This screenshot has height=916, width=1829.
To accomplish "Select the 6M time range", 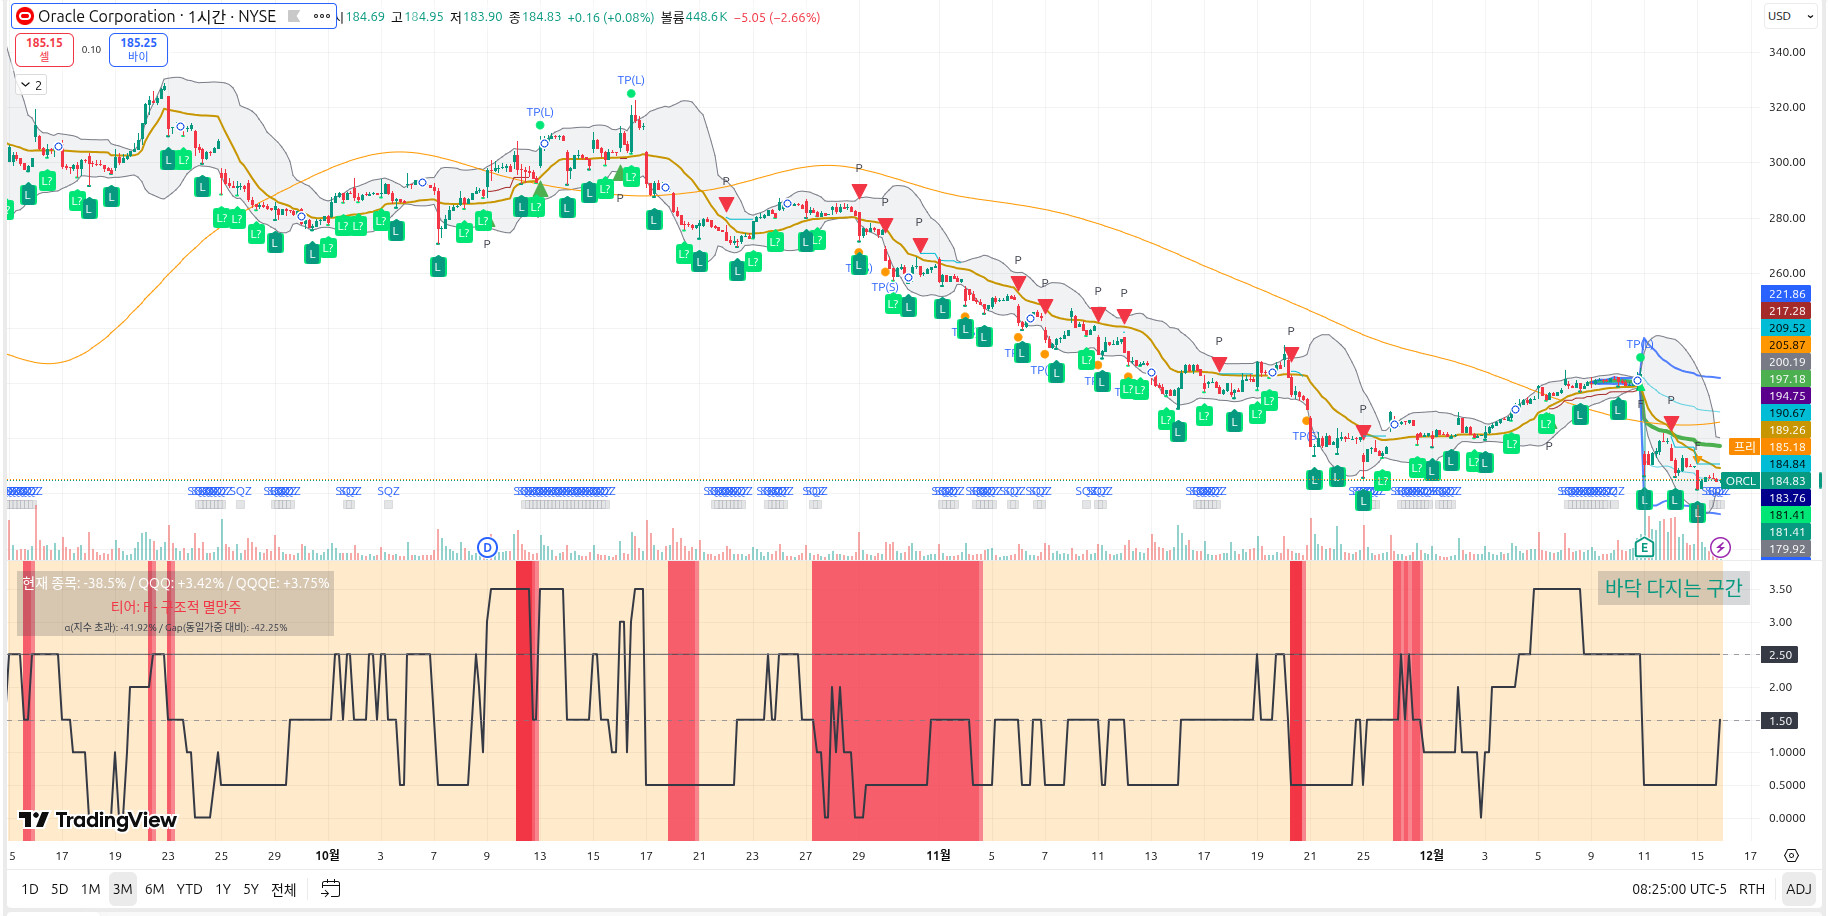I will (155, 888).
